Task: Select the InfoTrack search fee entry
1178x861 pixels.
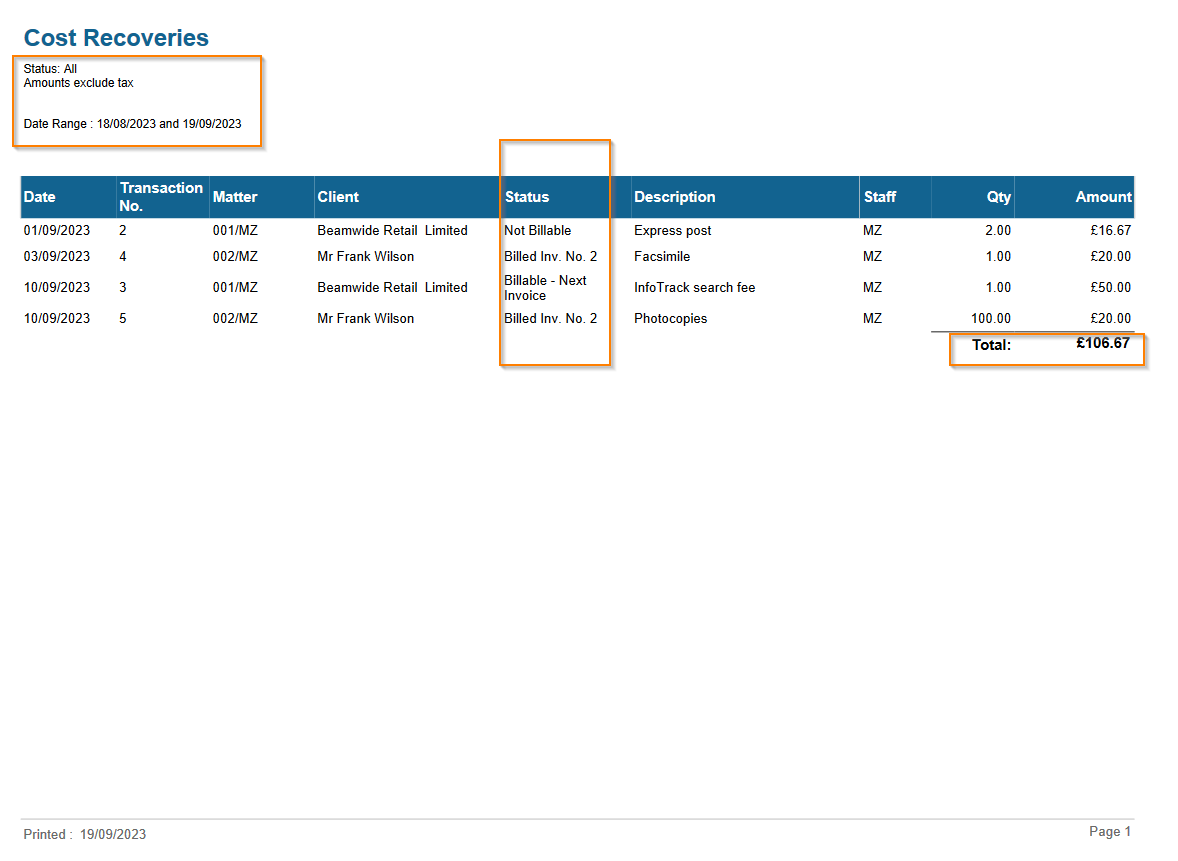Action: pos(694,287)
